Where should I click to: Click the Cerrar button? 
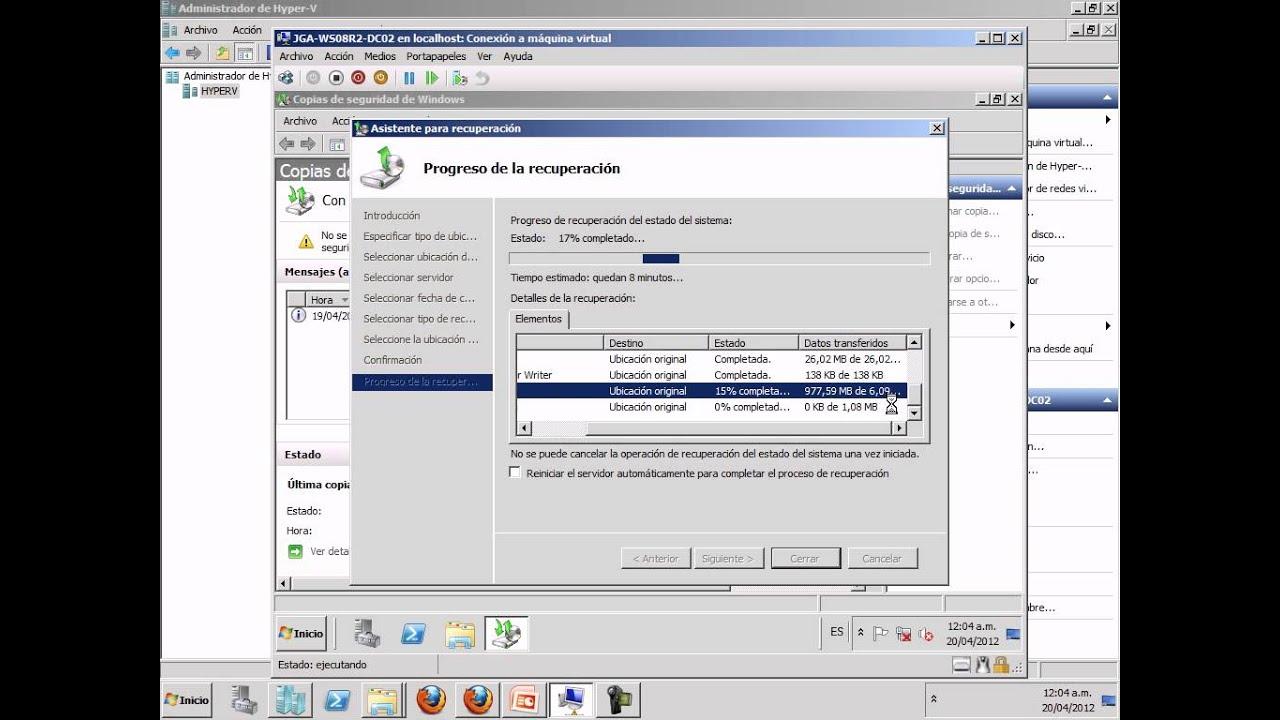804,559
